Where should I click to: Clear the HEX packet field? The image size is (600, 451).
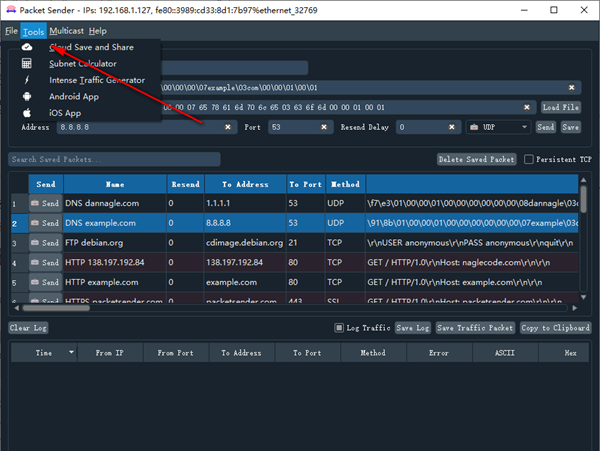tap(527, 107)
